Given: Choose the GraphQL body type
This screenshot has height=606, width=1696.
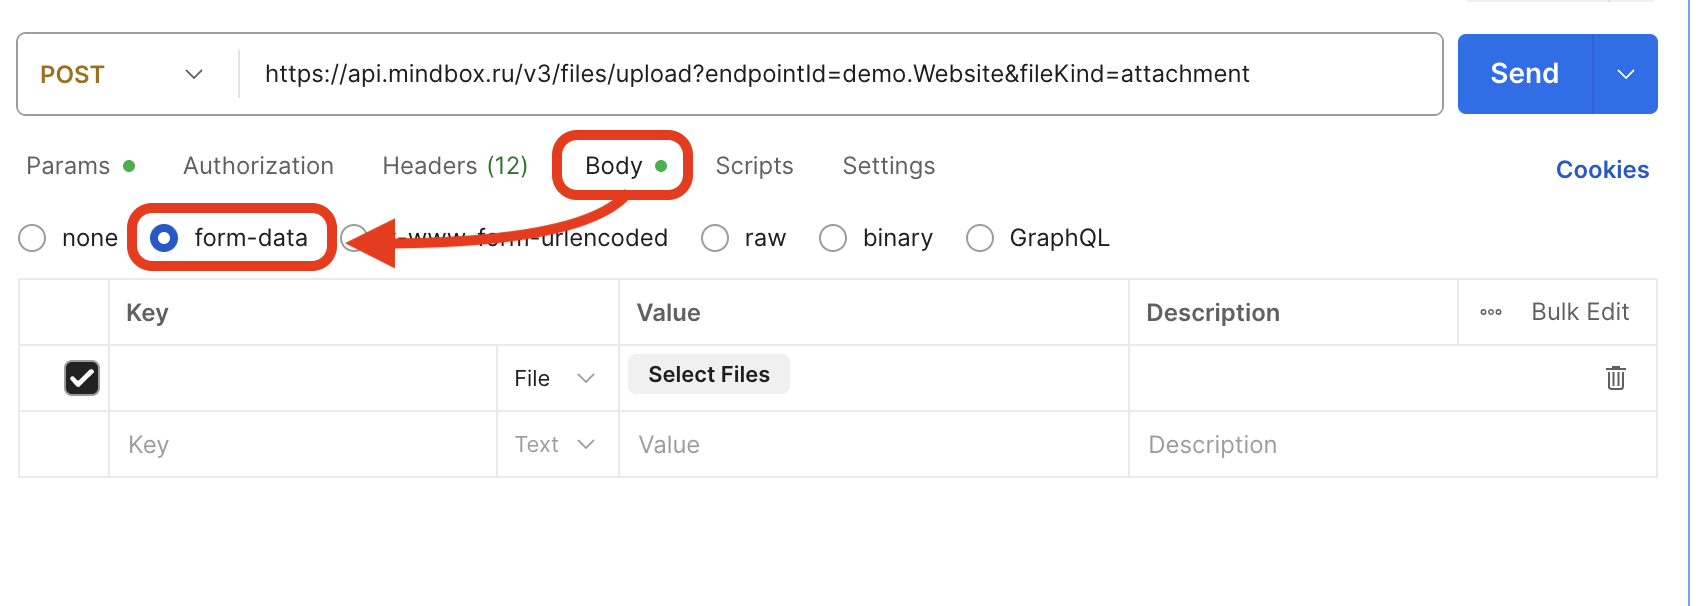Looking at the screenshot, I should click(980, 238).
